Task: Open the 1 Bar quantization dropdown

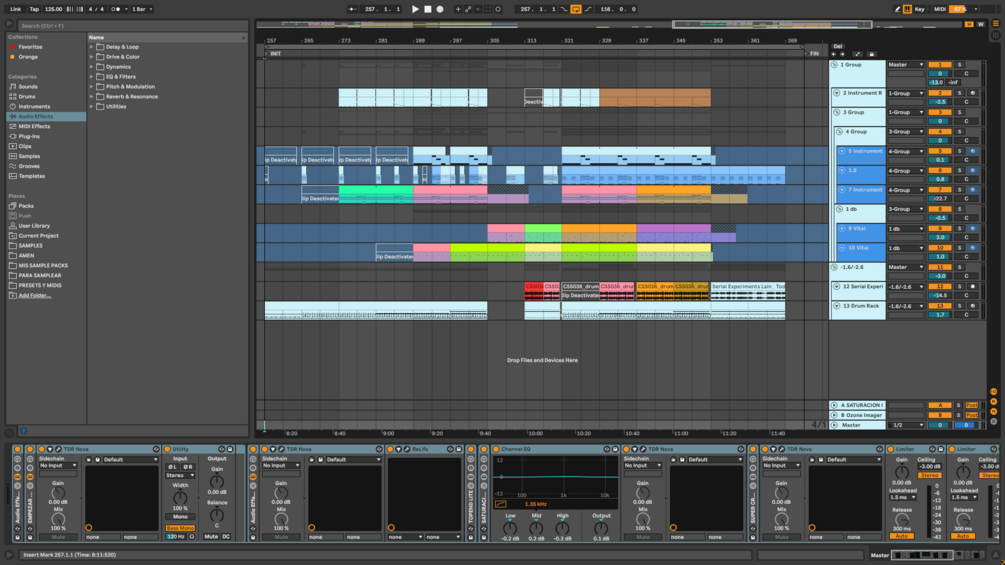Action: click(142, 9)
